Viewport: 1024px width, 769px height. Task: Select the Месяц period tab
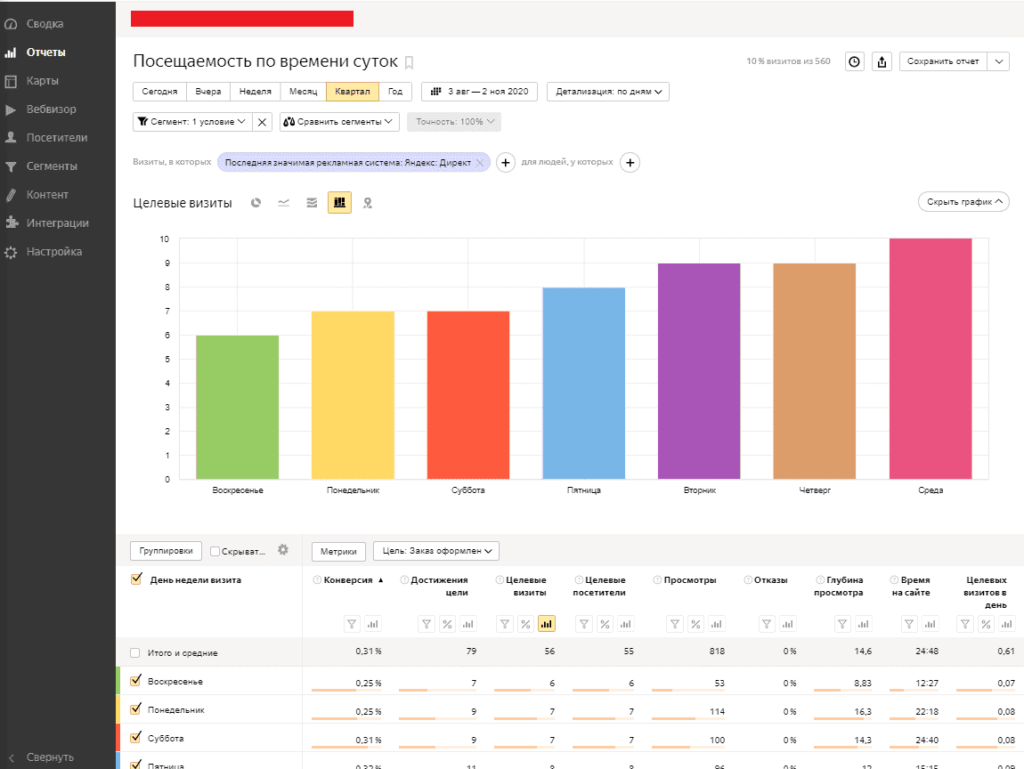click(303, 92)
